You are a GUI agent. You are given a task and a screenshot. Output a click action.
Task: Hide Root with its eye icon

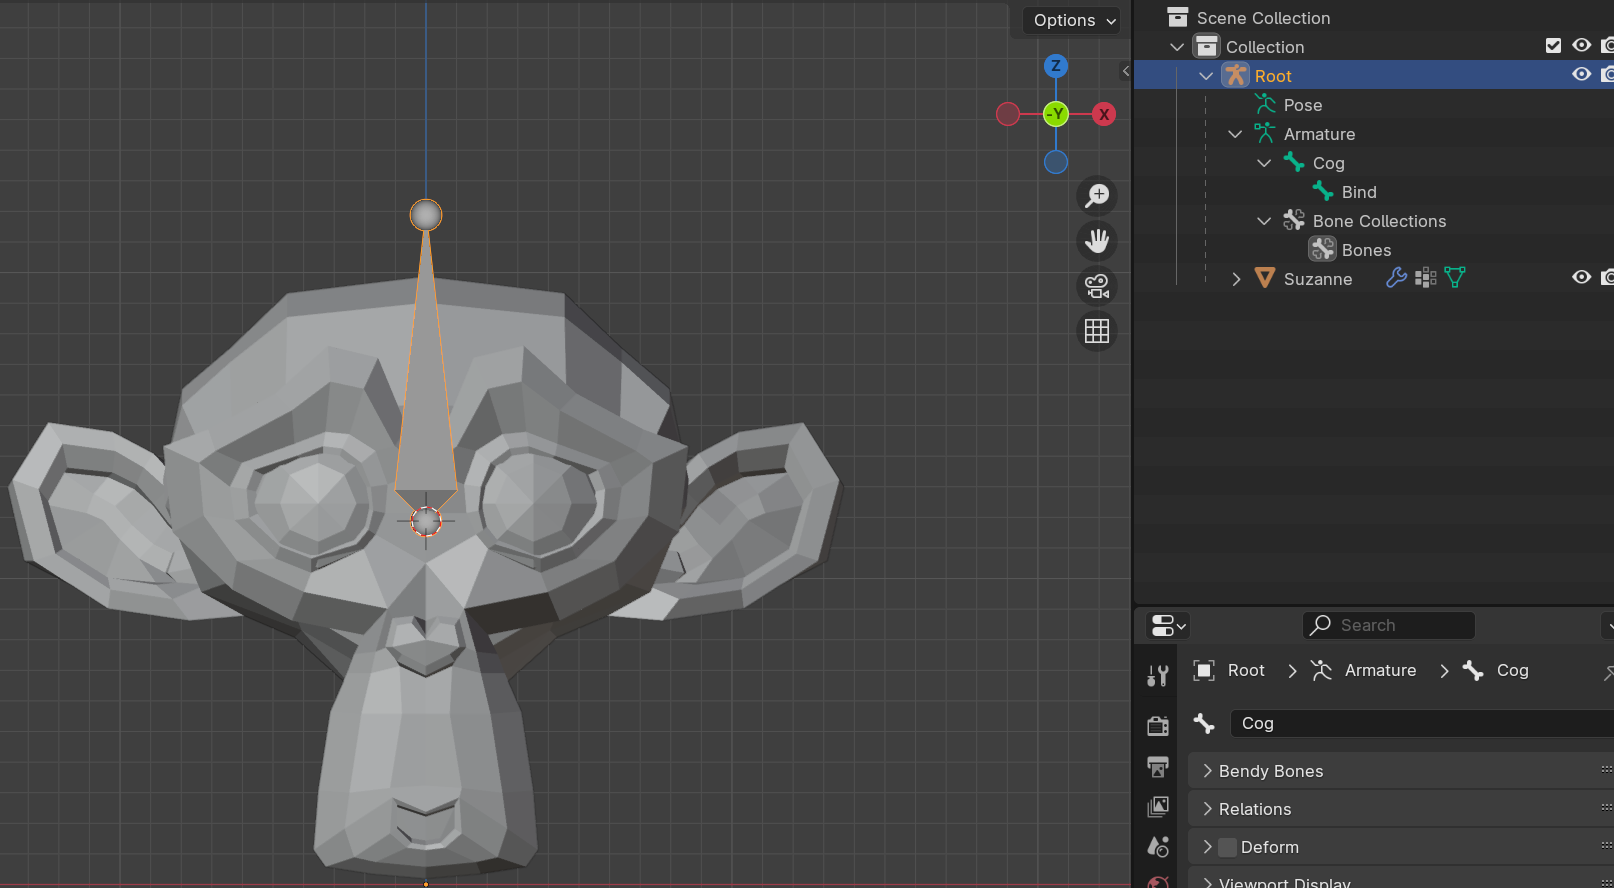pos(1581,74)
